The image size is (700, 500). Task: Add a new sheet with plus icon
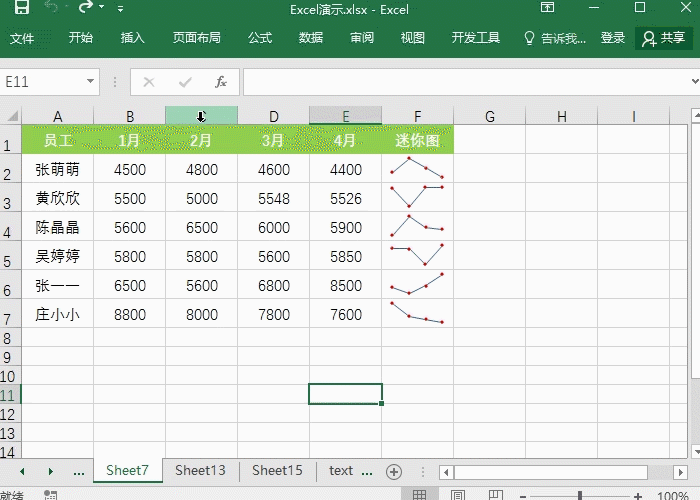click(x=394, y=471)
